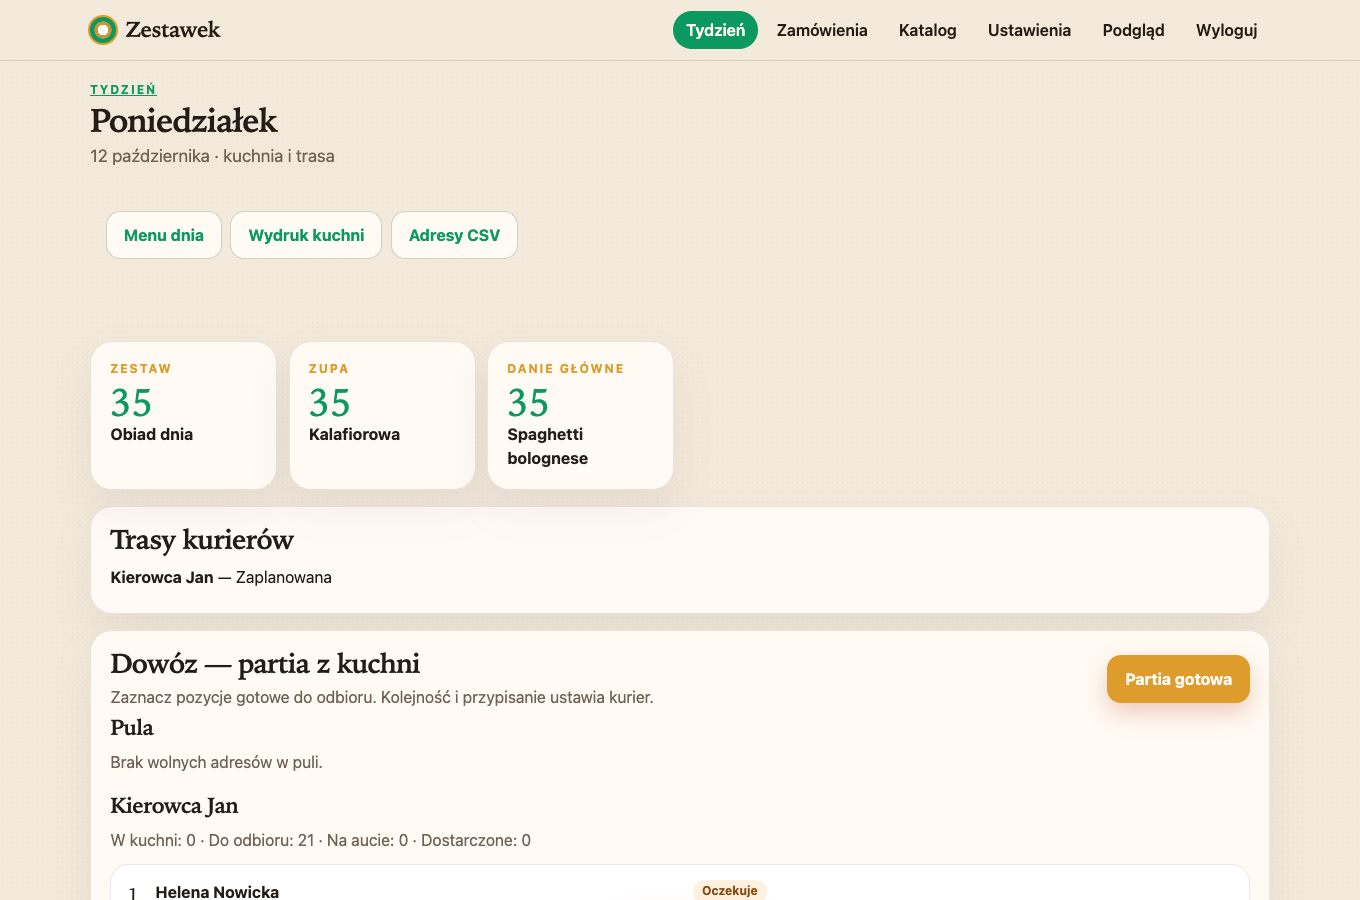
Task: Click the Wydruk kuchni button
Action: tap(306, 235)
